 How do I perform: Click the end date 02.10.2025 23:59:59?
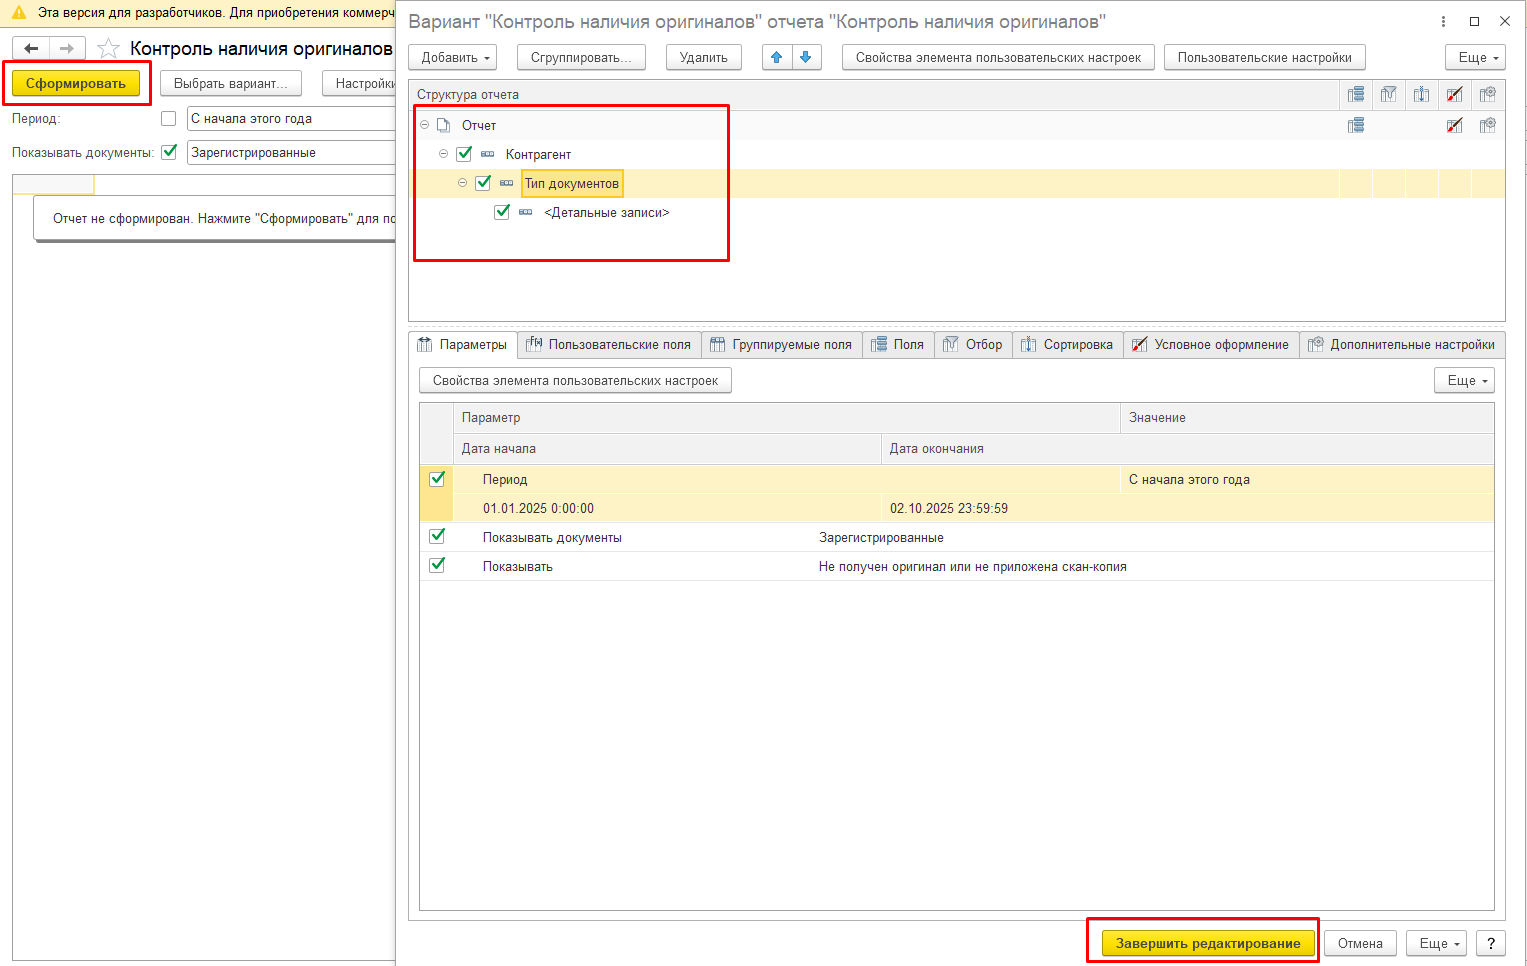tap(949, 508)
